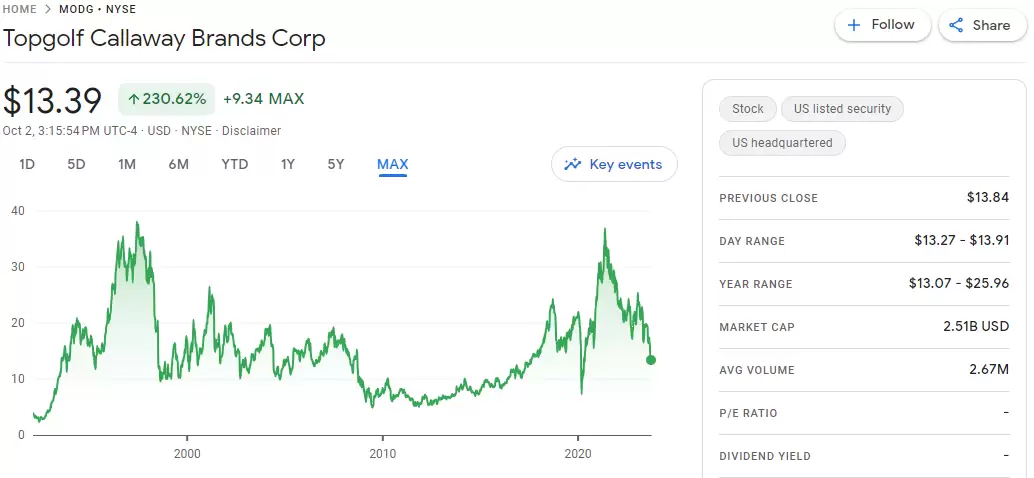This screenshot has height=478, width=1034.
Task: Click the US listed security chip
Action: [x=842, y=109]
